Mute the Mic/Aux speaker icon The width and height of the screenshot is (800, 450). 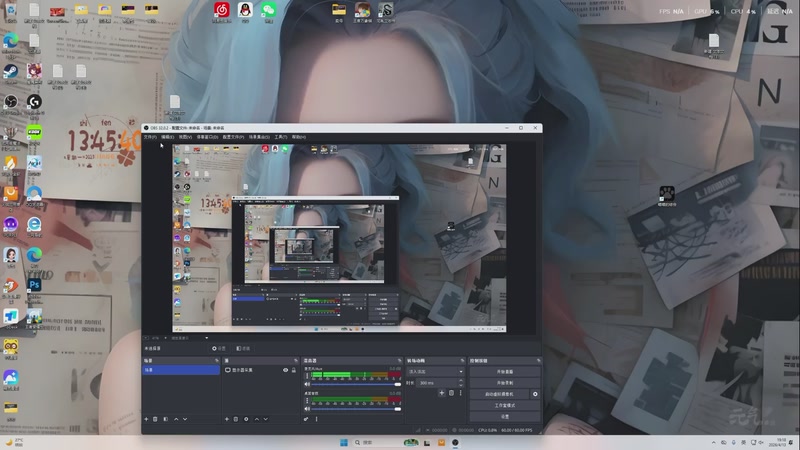pyautogui.click(x=307, y=384)
